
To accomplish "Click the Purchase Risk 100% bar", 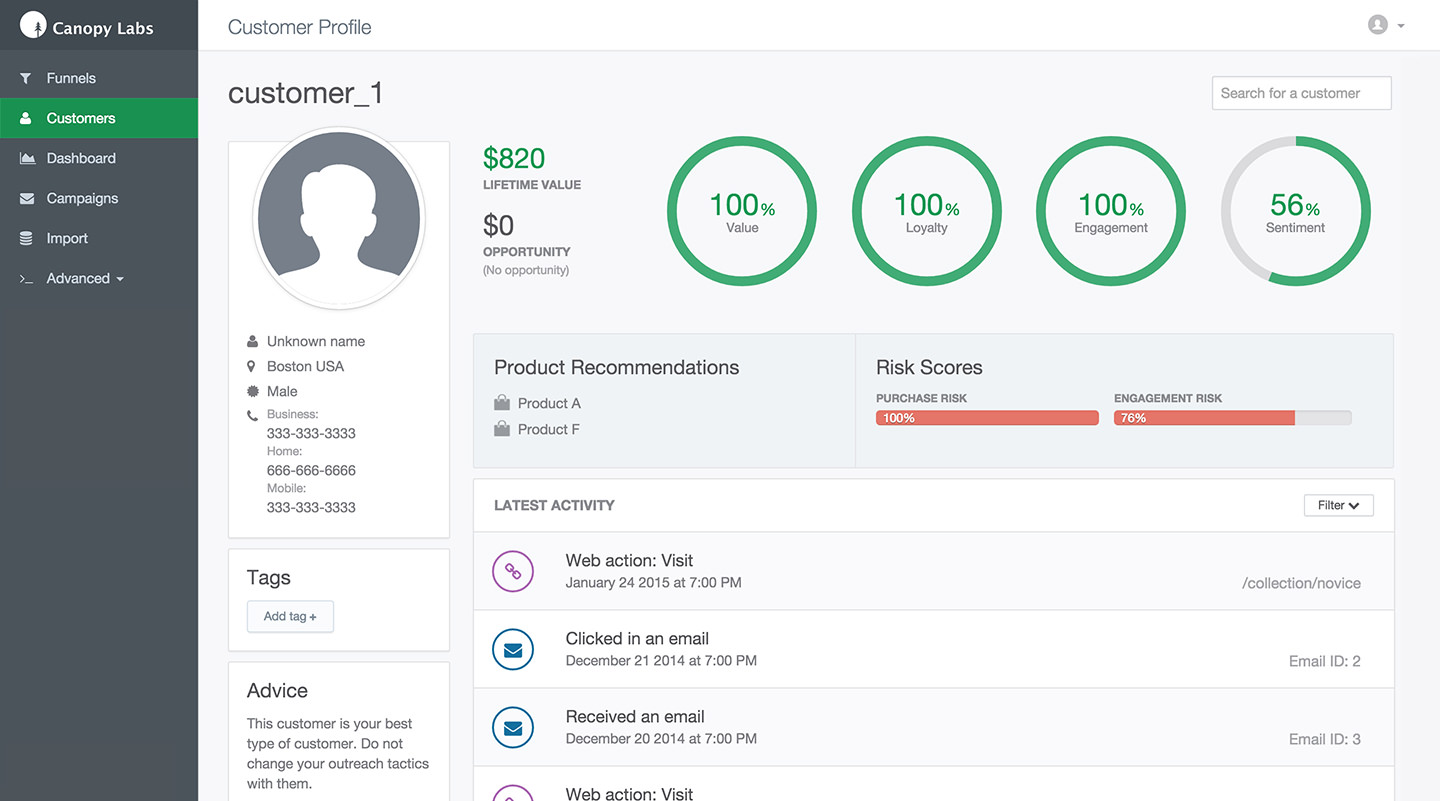I will tap(987, 418).
